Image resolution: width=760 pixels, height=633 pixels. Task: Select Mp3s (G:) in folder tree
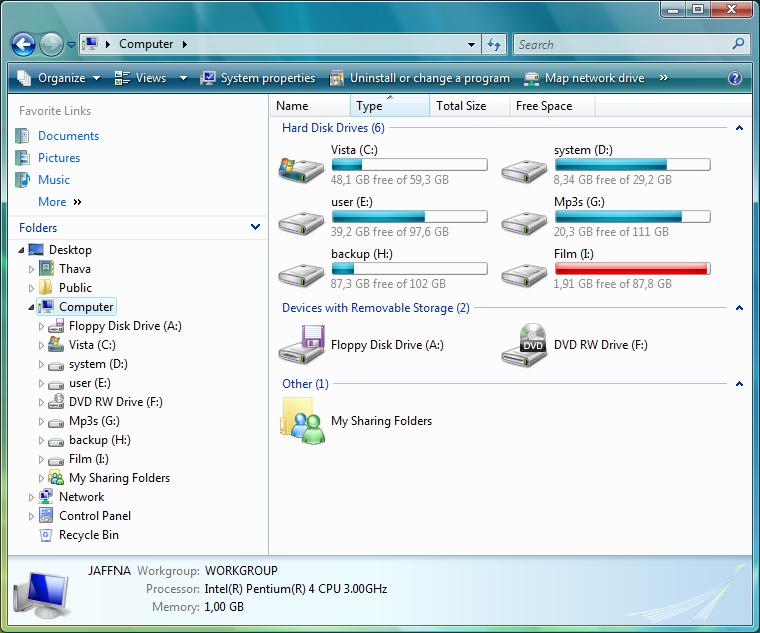pos(95,421)
